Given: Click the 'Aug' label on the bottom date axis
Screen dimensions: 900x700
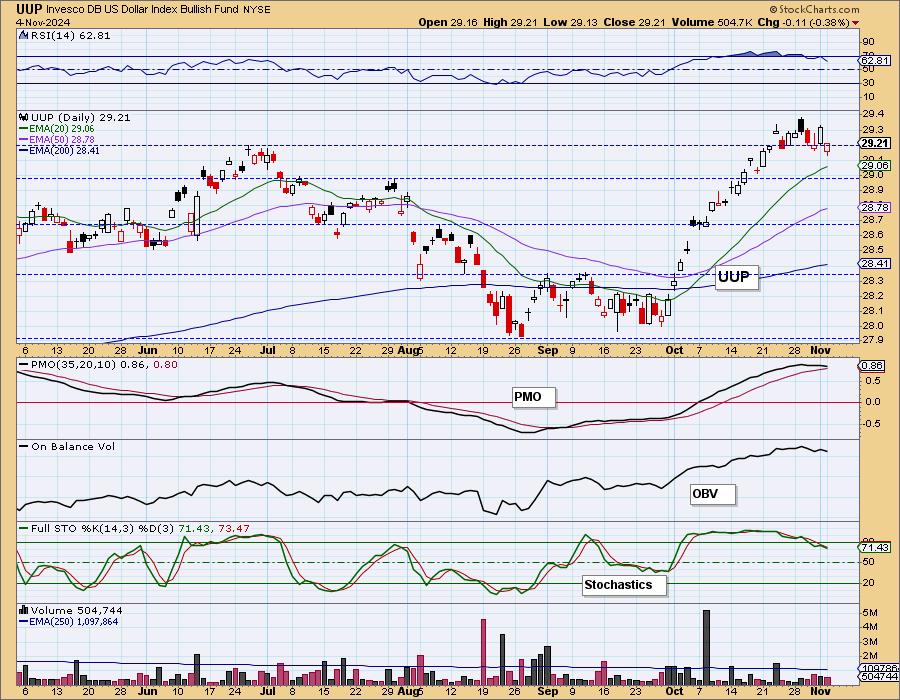Looking at the screenshot, I should [408, 691].
